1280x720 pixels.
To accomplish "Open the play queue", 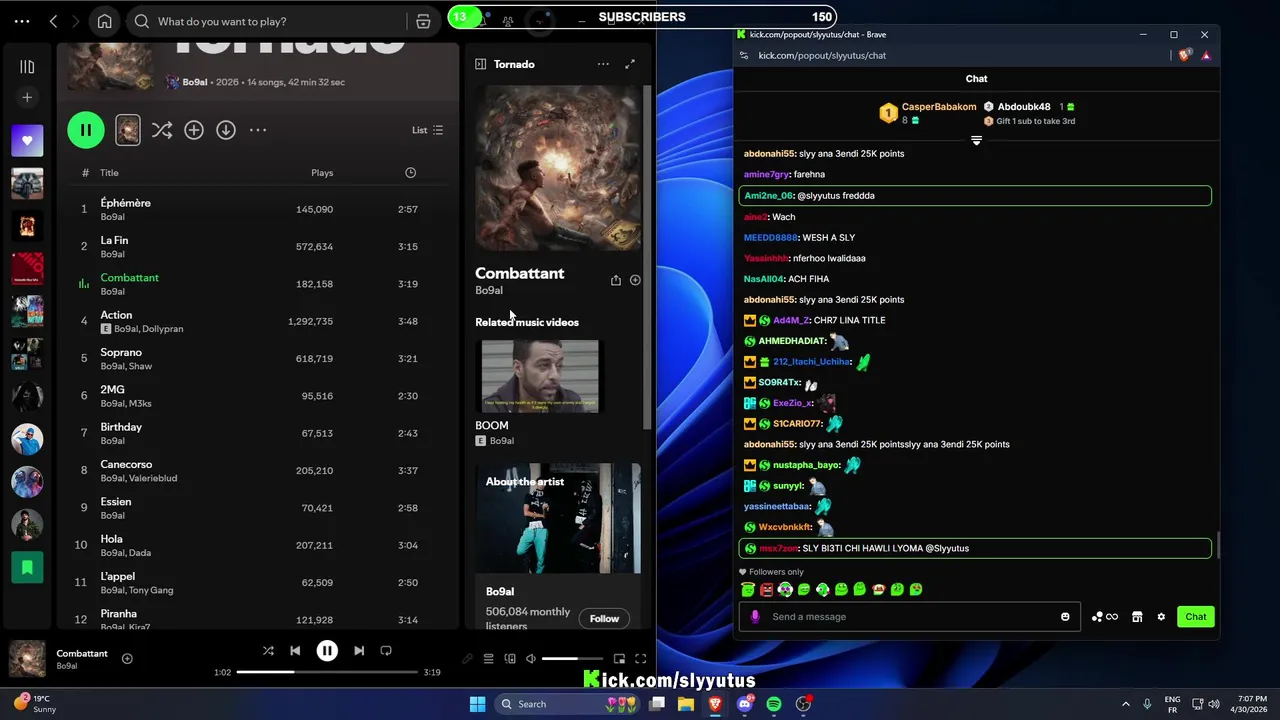I will tap(489, 659).
